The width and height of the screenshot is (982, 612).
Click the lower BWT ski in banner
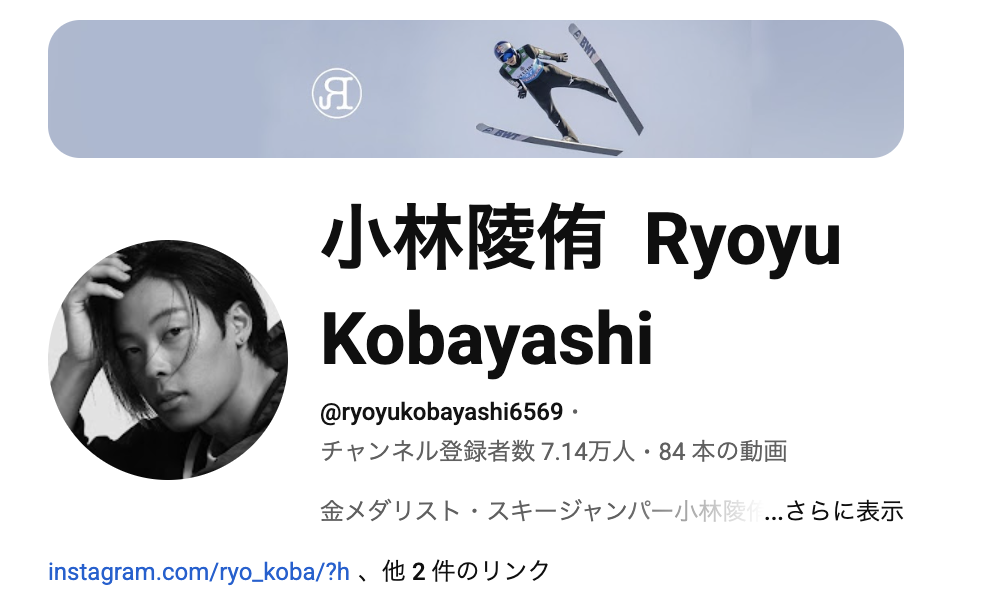(x=549, y=140)
